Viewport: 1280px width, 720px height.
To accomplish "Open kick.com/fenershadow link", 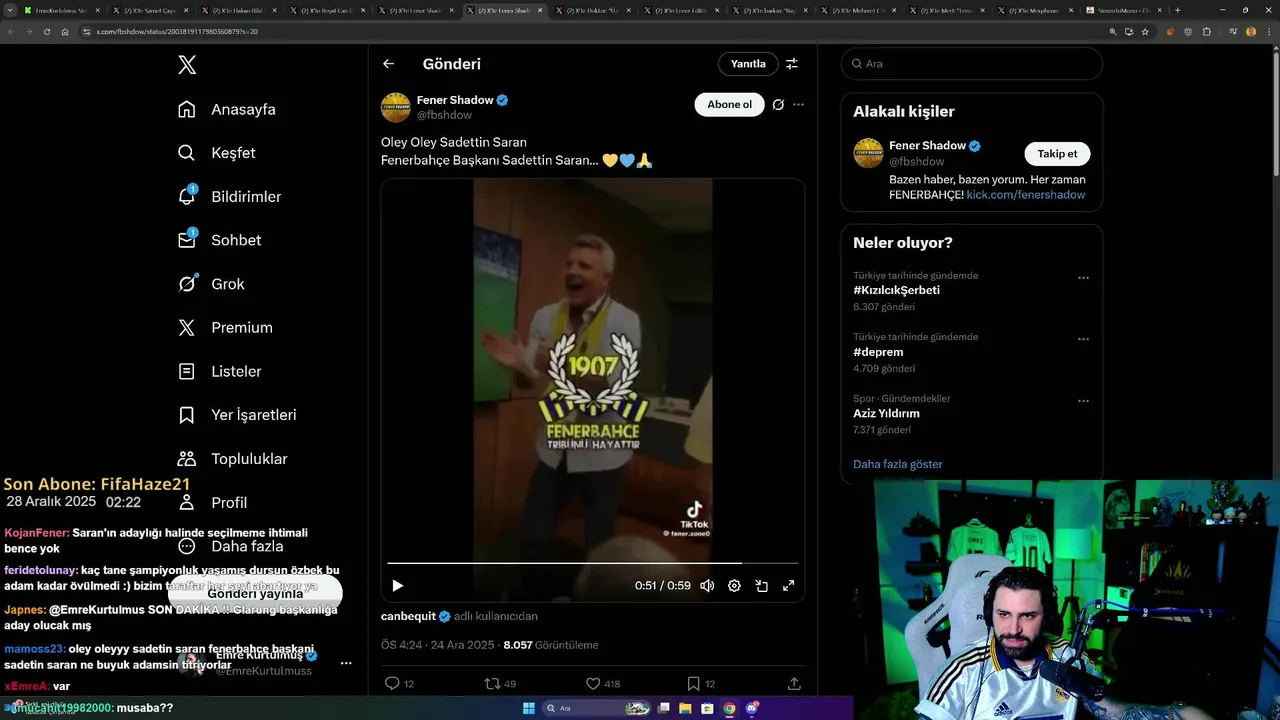I will coord(1026,195).
